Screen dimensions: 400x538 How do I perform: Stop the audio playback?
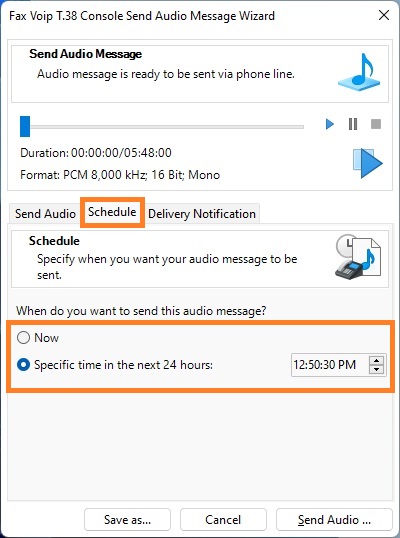click(x=376, y=124)
